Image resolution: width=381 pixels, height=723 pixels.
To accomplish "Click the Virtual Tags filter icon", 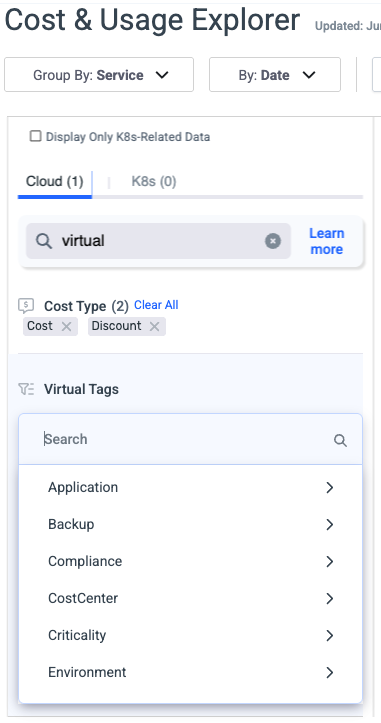I will point(26,389).
